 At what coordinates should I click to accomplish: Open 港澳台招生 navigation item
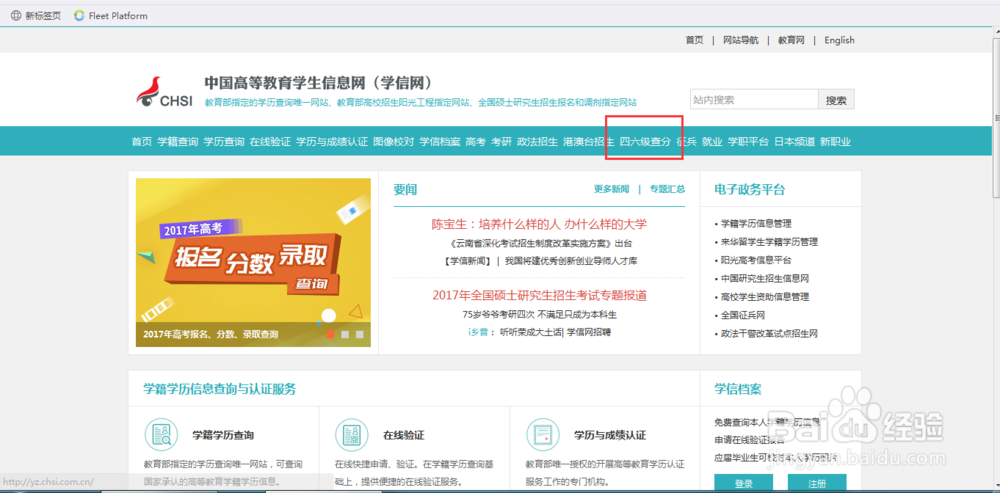pos(589,142)
